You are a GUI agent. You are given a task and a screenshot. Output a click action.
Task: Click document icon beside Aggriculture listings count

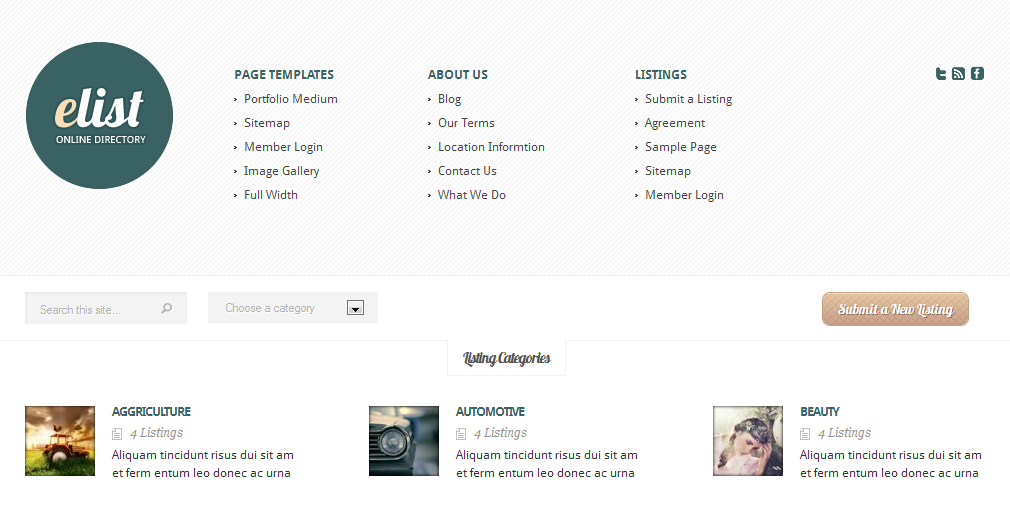click(117, 434)
